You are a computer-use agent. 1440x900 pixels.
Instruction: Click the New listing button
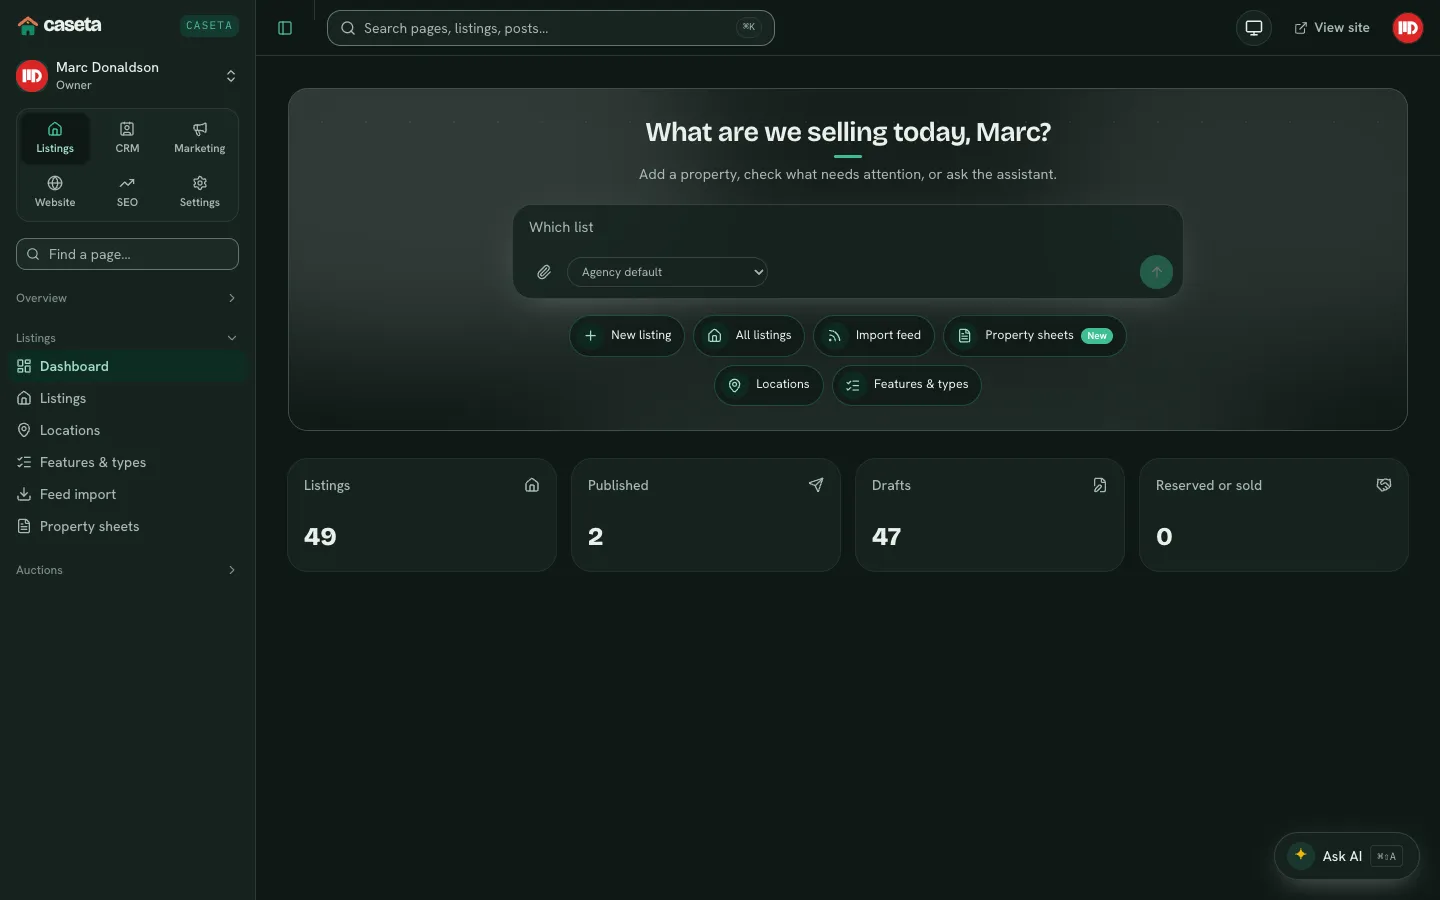[627, 336]
